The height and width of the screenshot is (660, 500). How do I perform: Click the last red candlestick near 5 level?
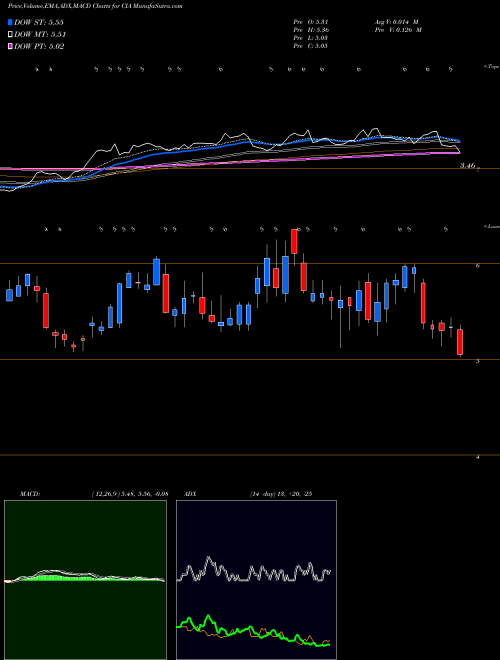[460, 342]
